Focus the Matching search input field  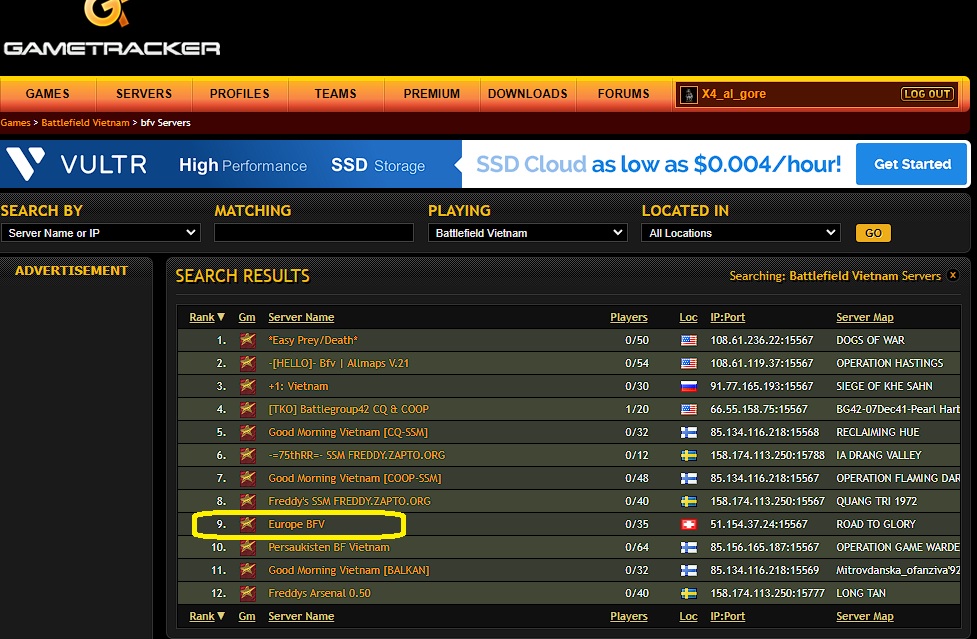pyautogui.click(x=314, y=233)
